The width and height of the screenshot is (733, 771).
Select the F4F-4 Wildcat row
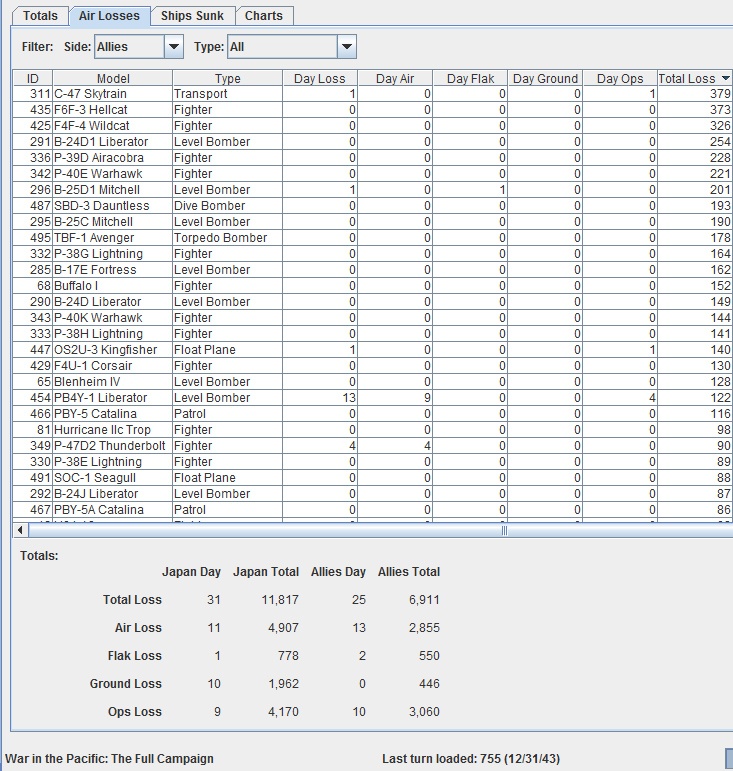(x=373, y=126)
